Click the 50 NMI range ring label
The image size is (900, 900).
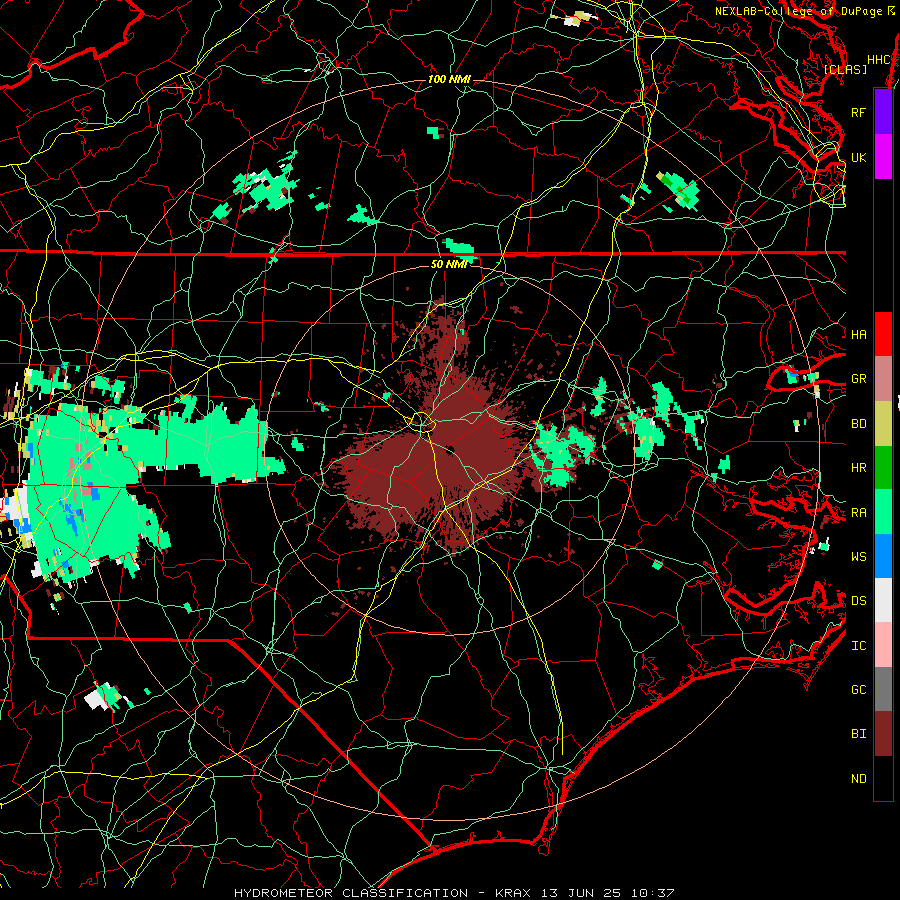point(449,264)
